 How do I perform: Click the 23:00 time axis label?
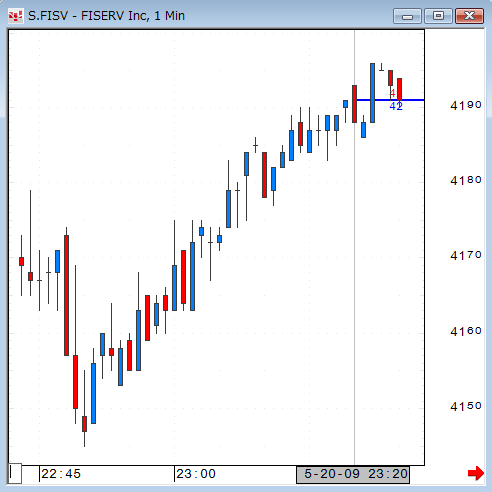(x=196, y=474)
